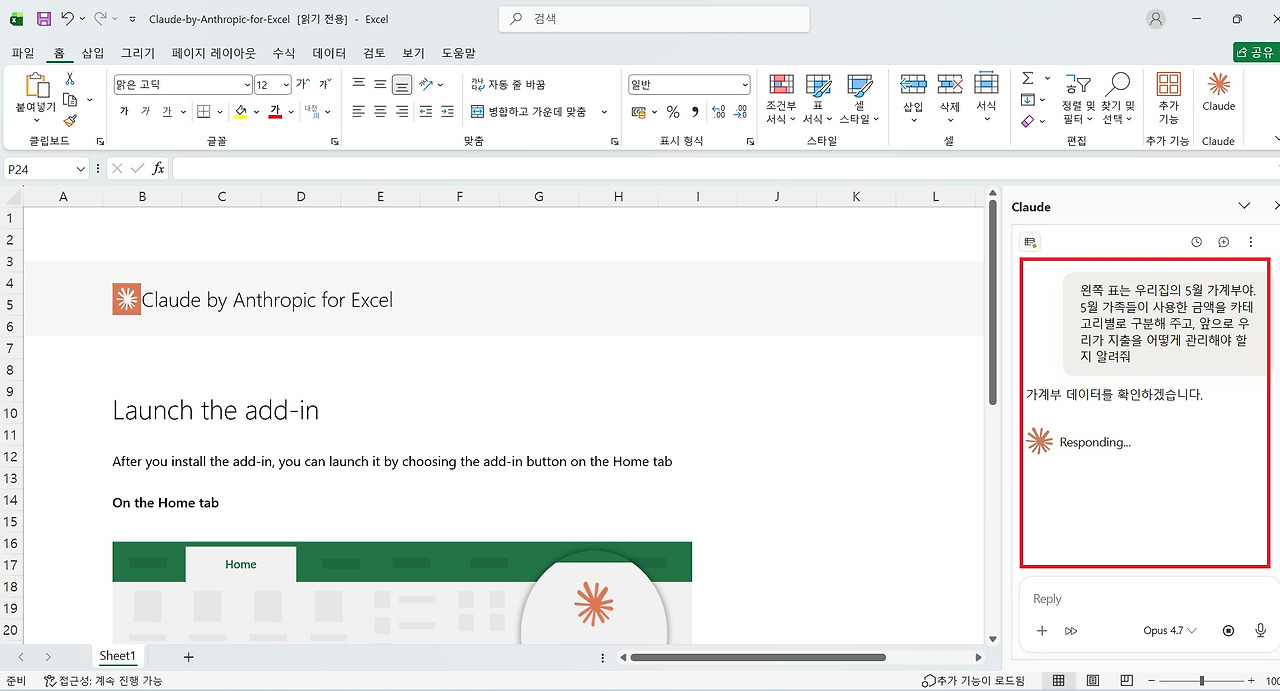
Task: Toggle bottom vertical alignment
Action: click(402, 85)
